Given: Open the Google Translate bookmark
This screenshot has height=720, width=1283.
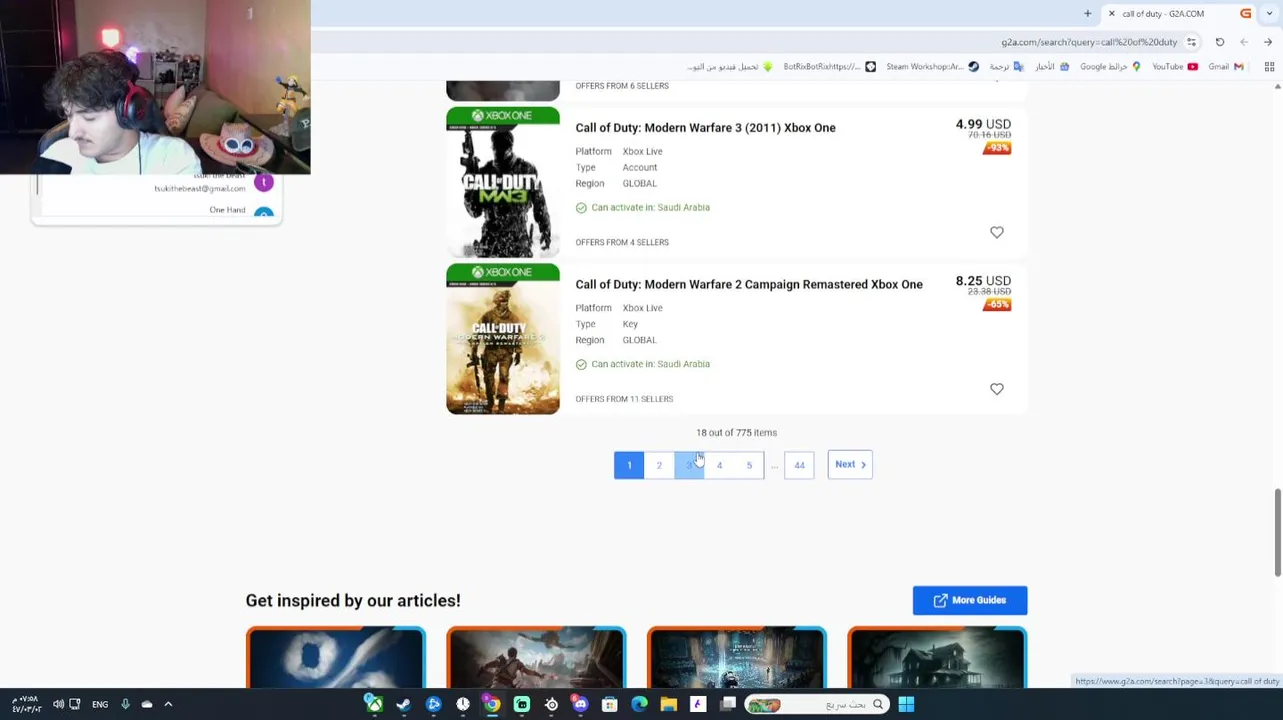Looking at the screenshot, I should (x=1006, y=67).
